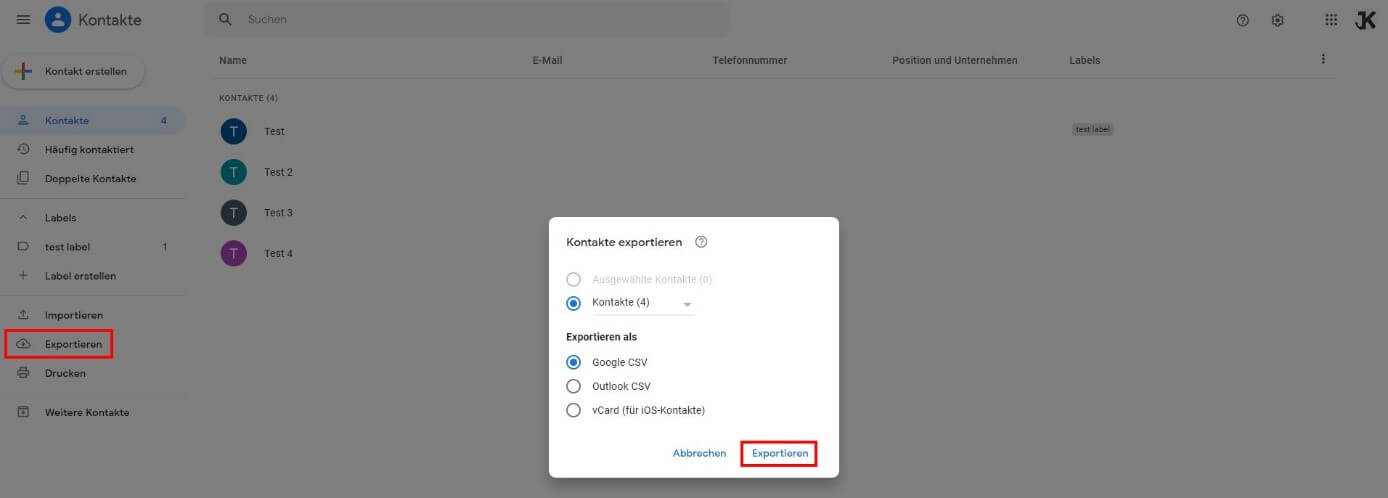Click the export dialog help icon

click(701, 242)
